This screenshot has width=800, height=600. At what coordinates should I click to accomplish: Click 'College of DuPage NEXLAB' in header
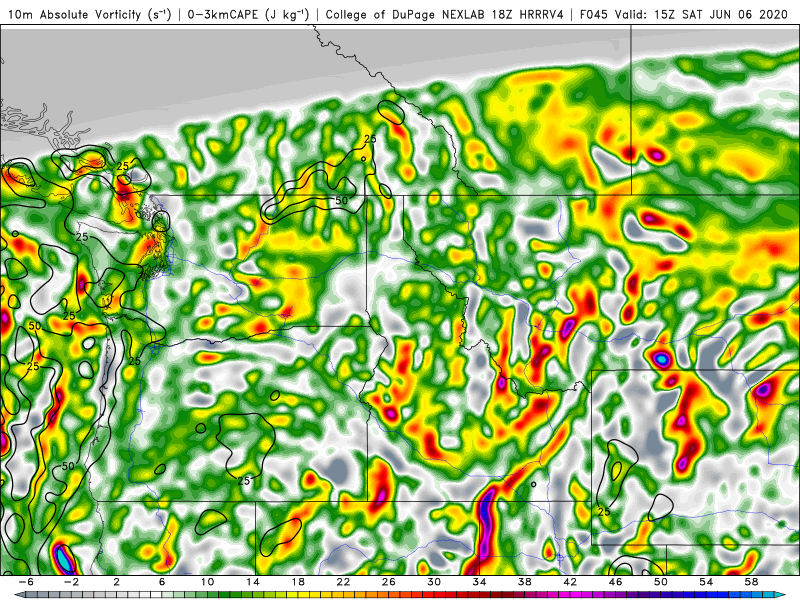click(407, 14)
